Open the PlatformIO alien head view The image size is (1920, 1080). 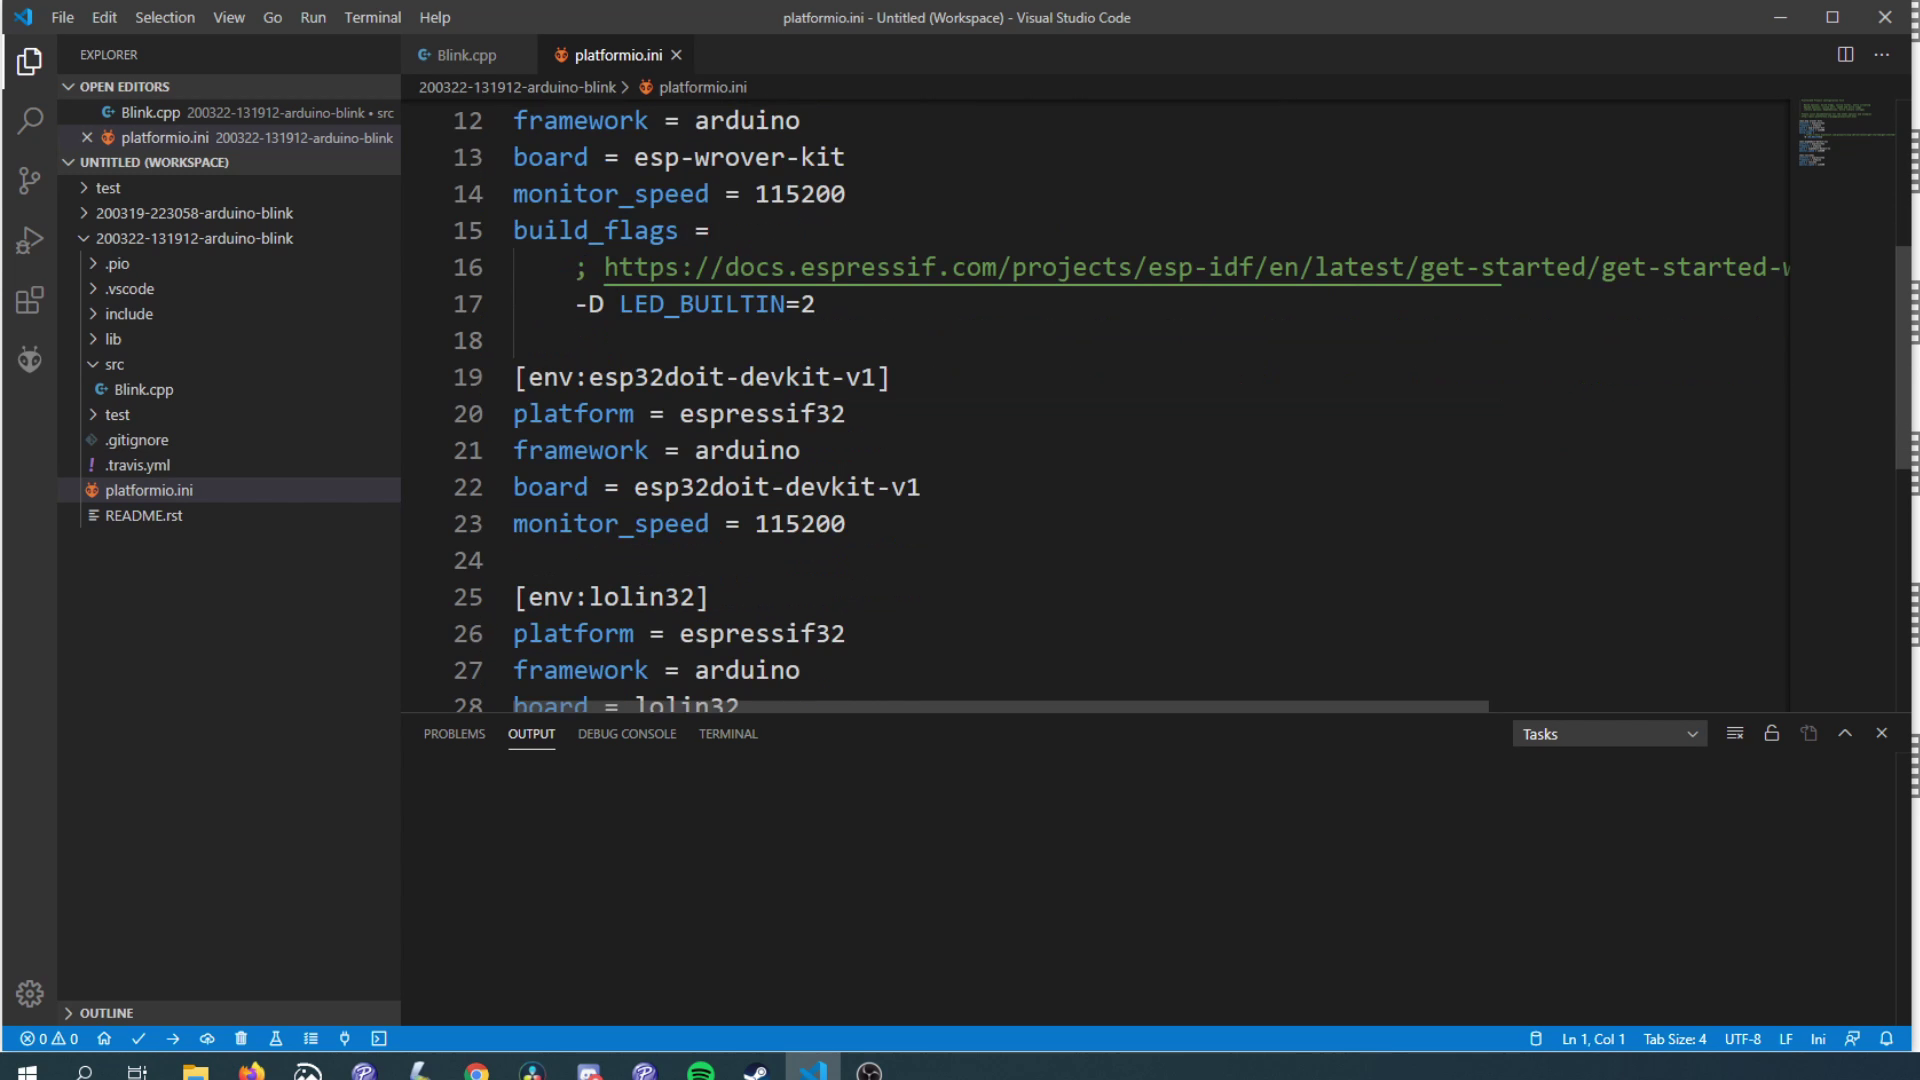(x=29, y=359)
